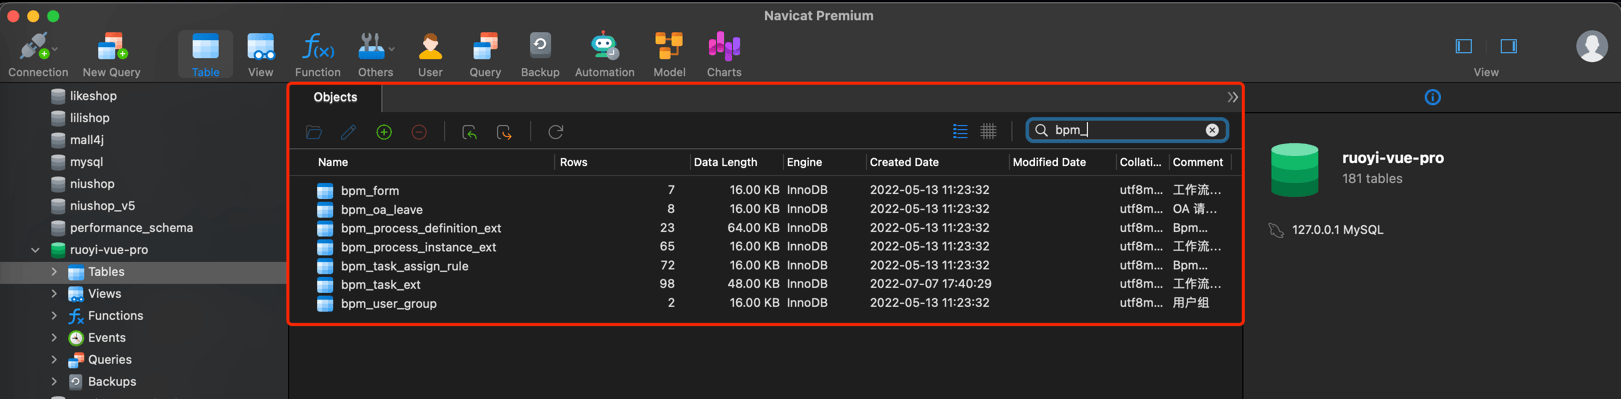1621x399 pixels.
Task: Sort by the Created Date column
Action: click(904, 162)
